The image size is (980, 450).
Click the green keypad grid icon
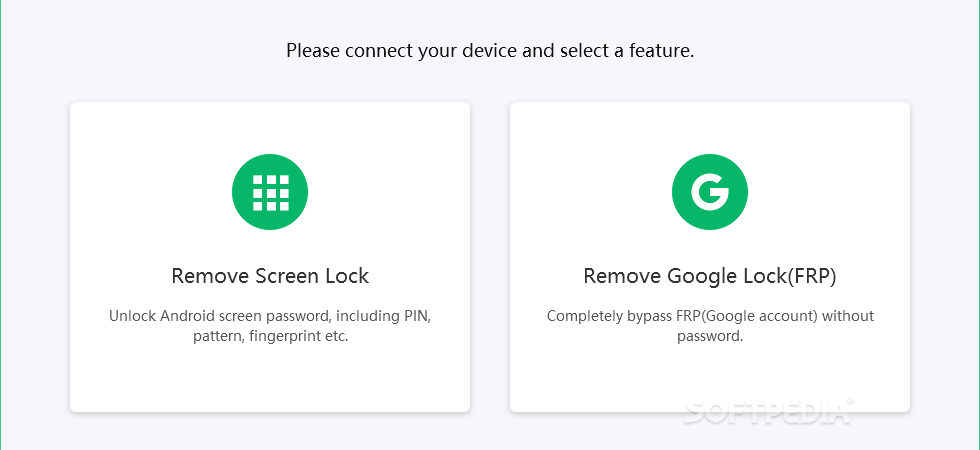click(270, 192)
